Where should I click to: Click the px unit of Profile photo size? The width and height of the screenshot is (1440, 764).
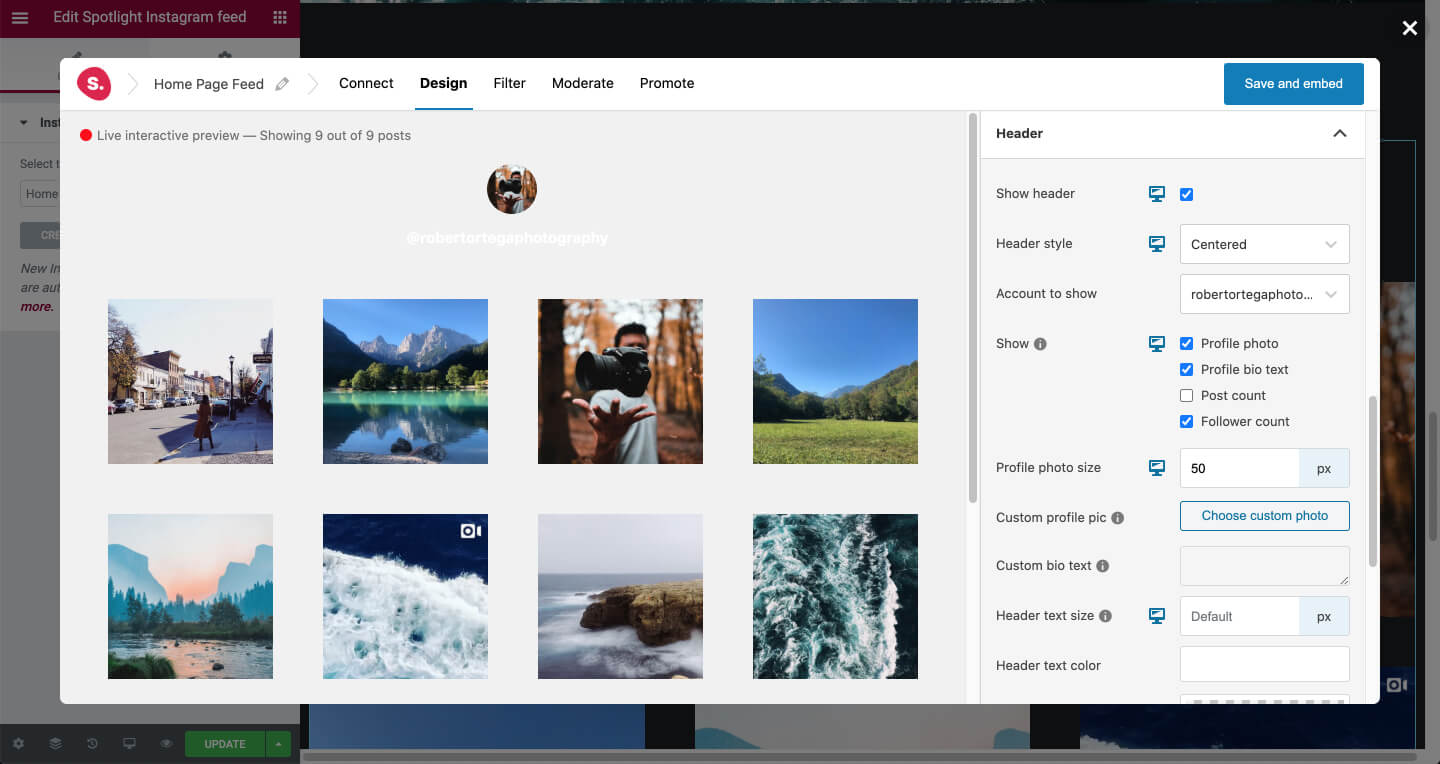pyautogui.click(x=1324, y=468)
